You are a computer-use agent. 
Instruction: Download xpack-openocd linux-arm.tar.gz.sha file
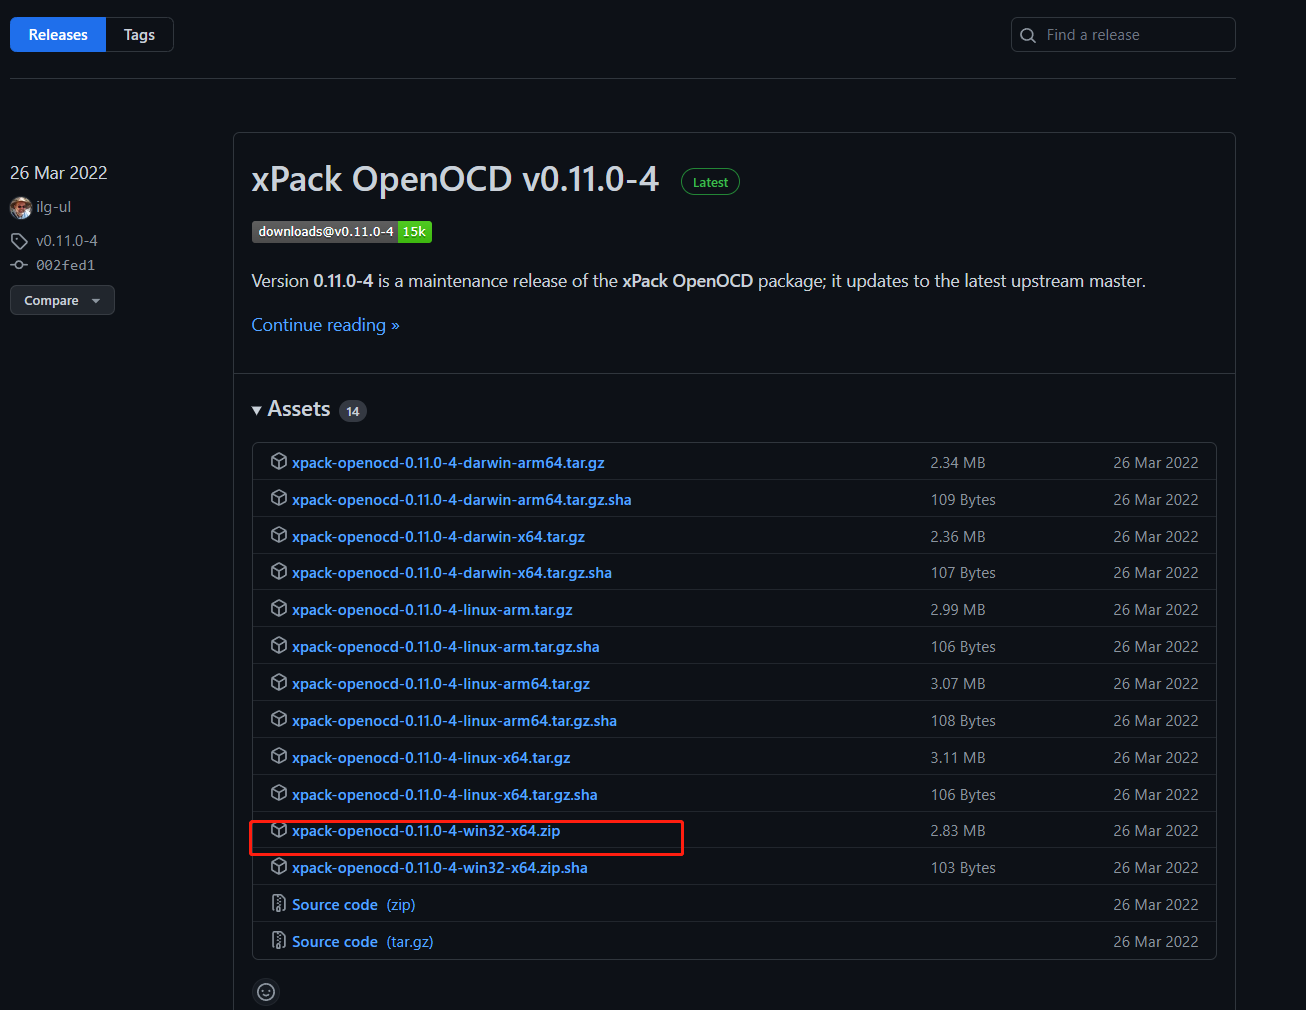pos(446,647)
